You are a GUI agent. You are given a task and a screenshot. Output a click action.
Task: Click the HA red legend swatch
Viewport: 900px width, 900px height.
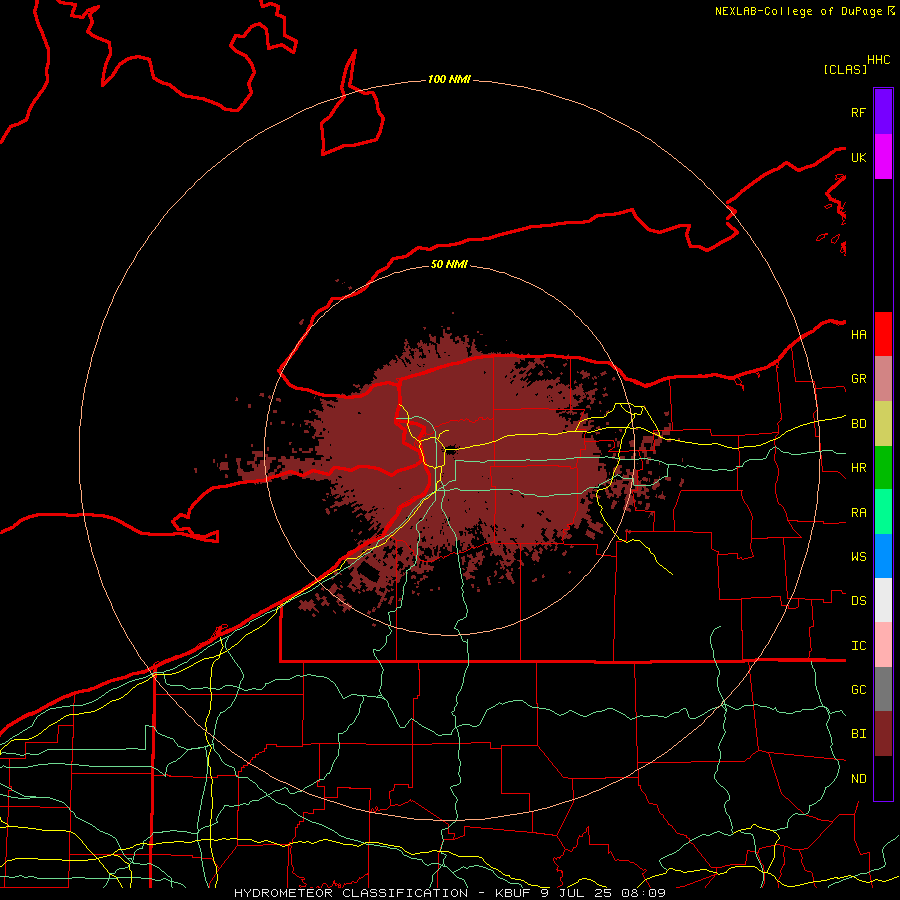pyautogui.click(x=883, y=334)
